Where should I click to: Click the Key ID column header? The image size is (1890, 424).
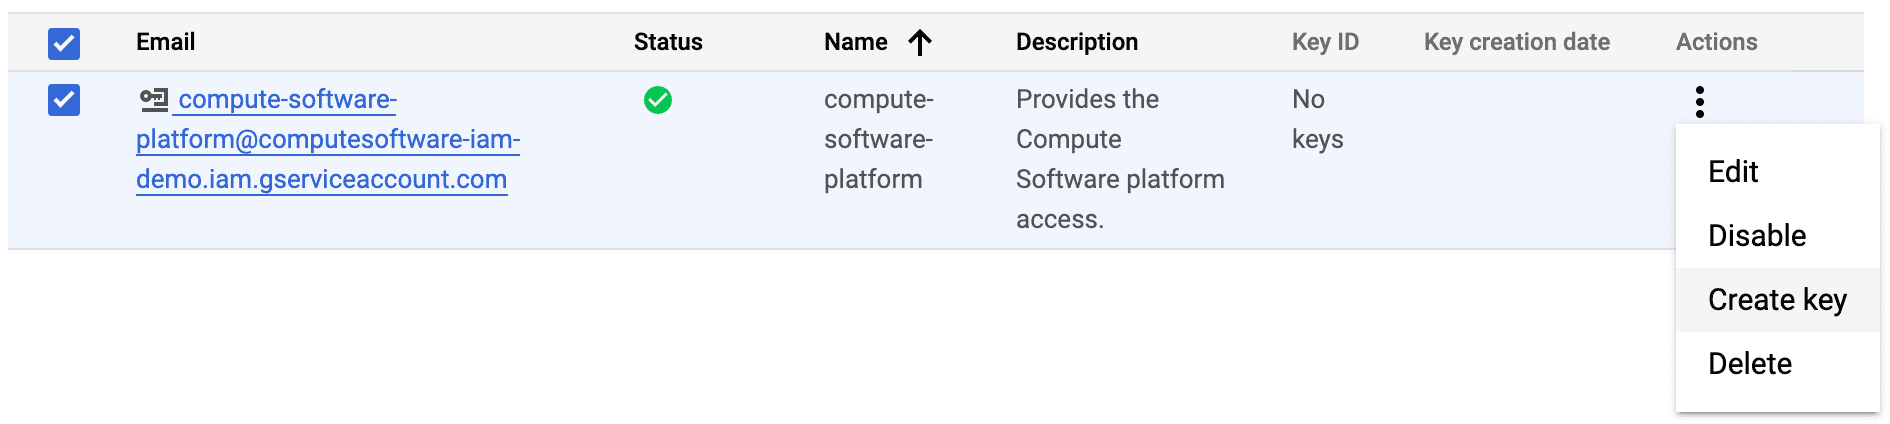click(1325, 42)
